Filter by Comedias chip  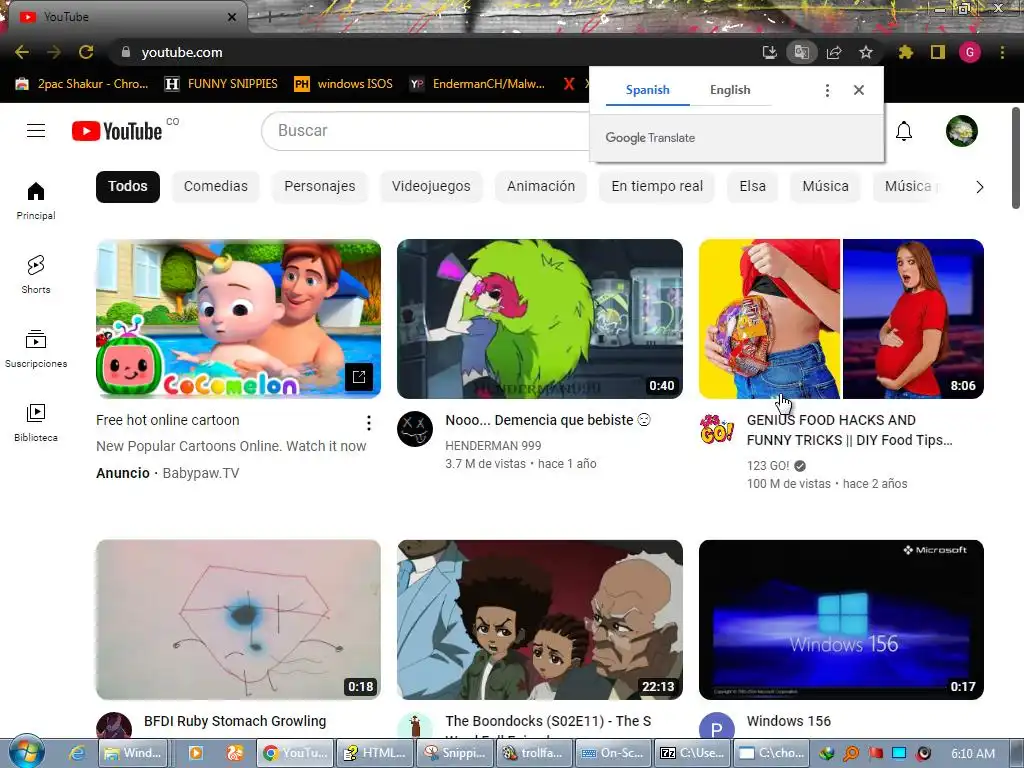216,187
